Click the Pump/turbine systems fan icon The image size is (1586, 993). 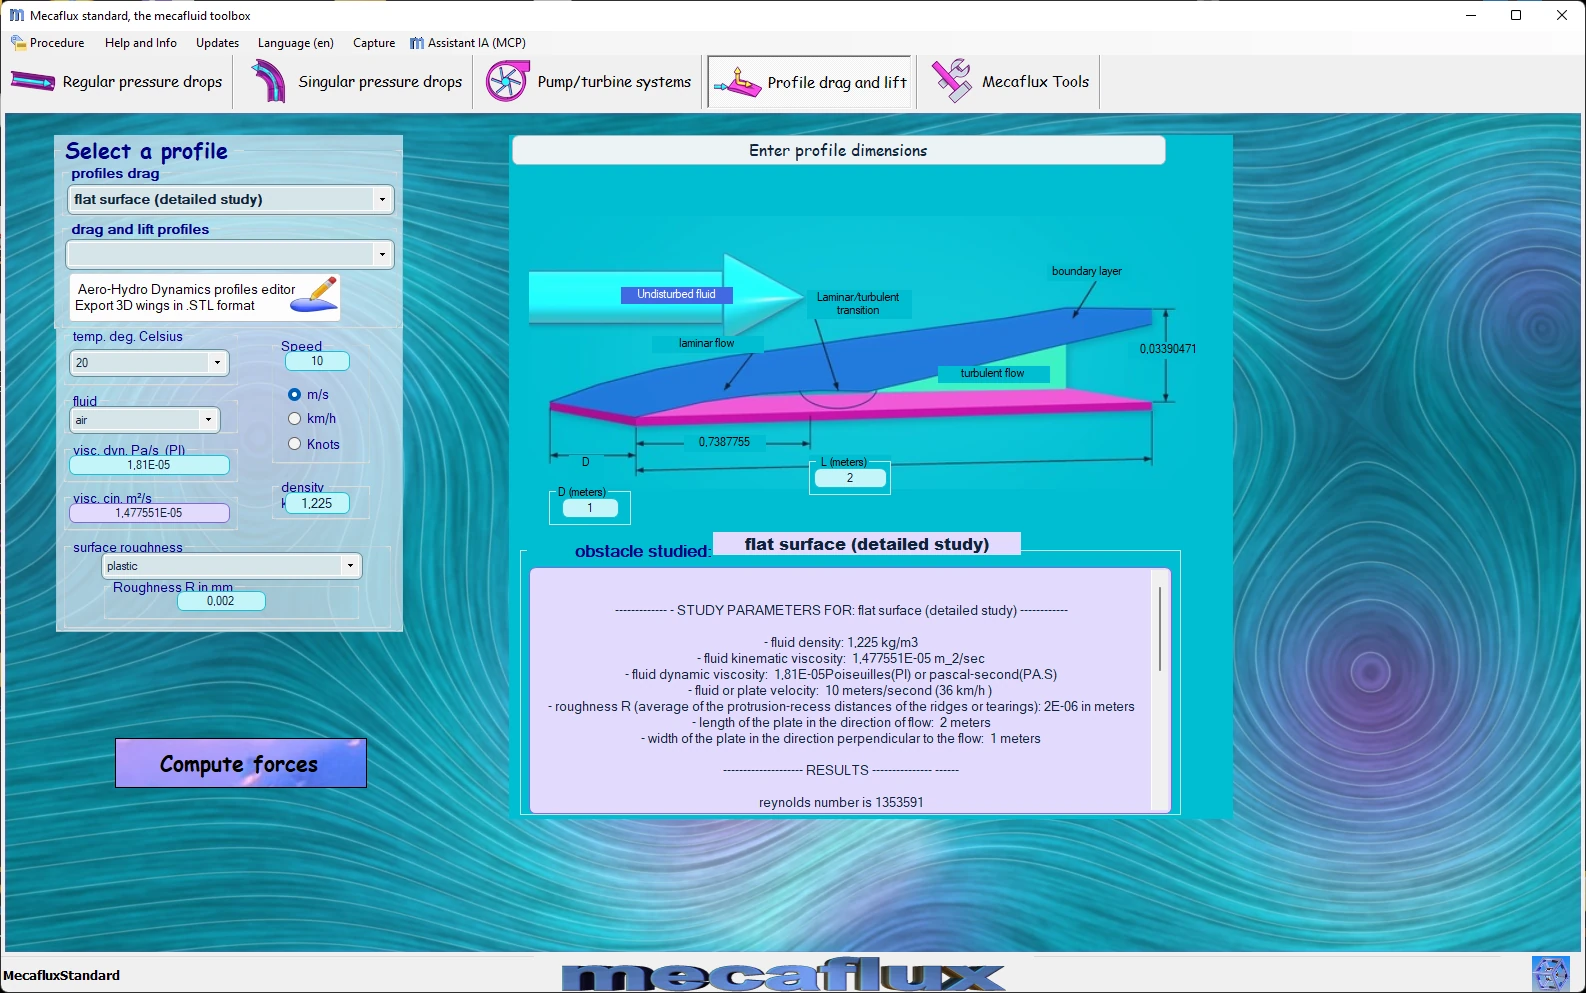point(507,81)
